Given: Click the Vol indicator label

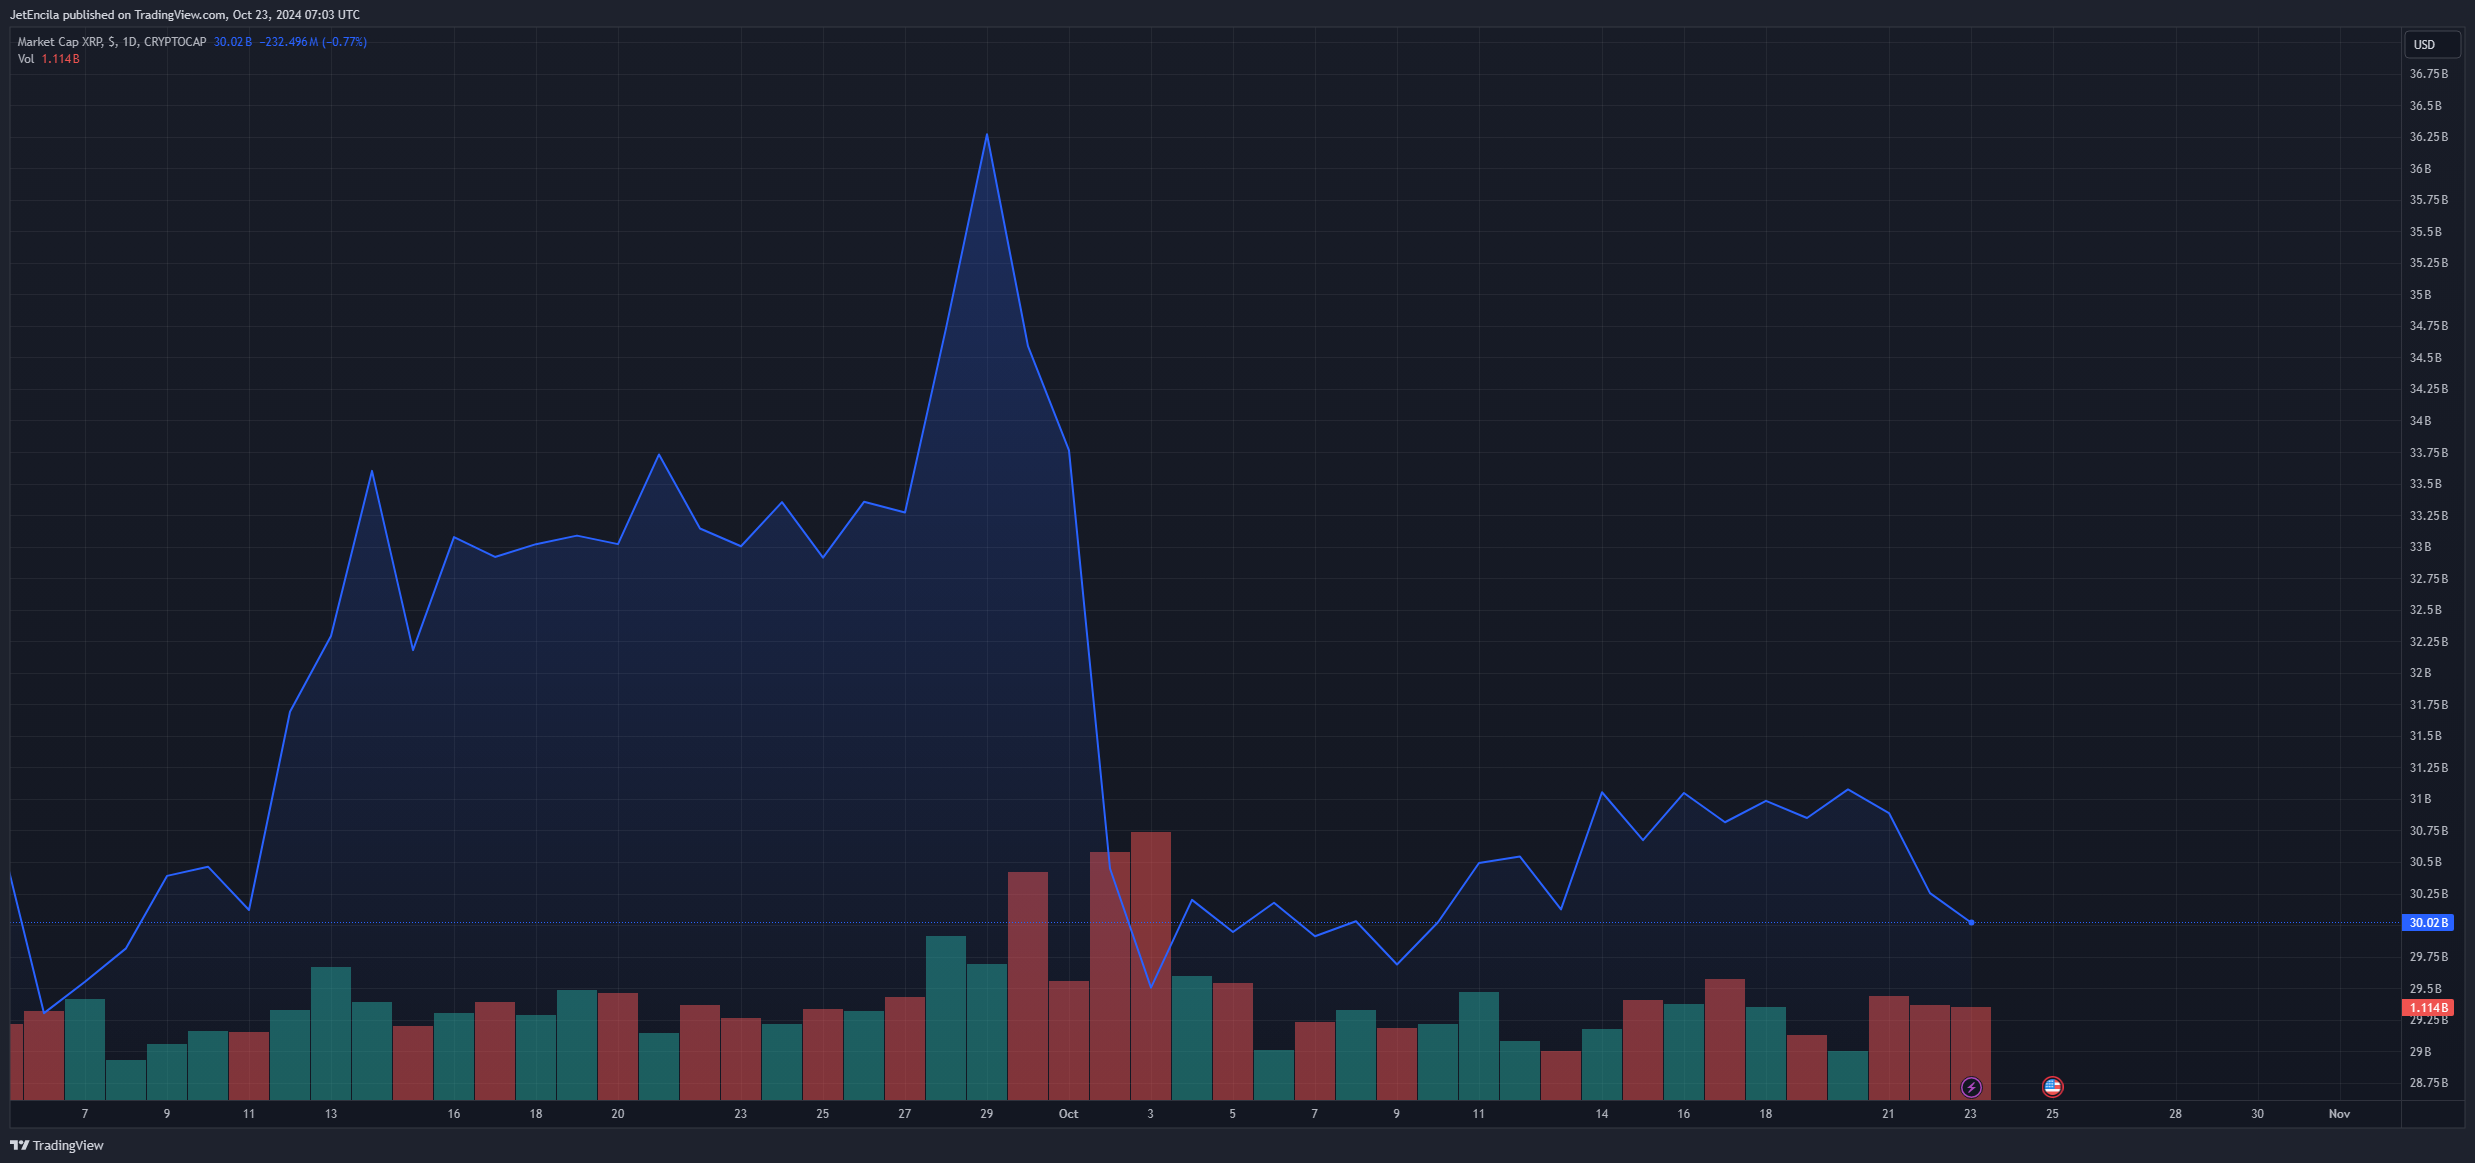Looking at the screenshot, I should click(26, 59).
